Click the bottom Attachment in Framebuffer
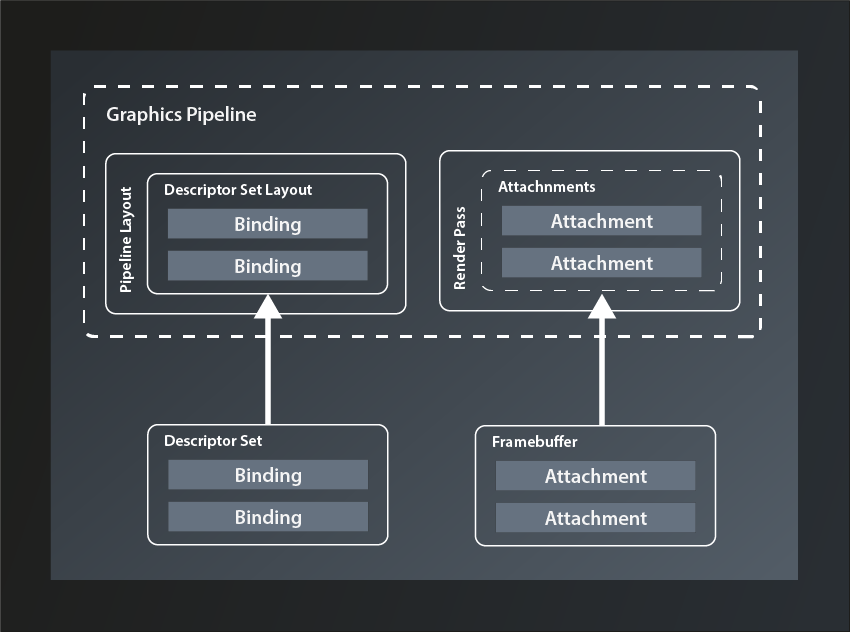Screen dimensions: 850x632 click(x=594, y=518)
